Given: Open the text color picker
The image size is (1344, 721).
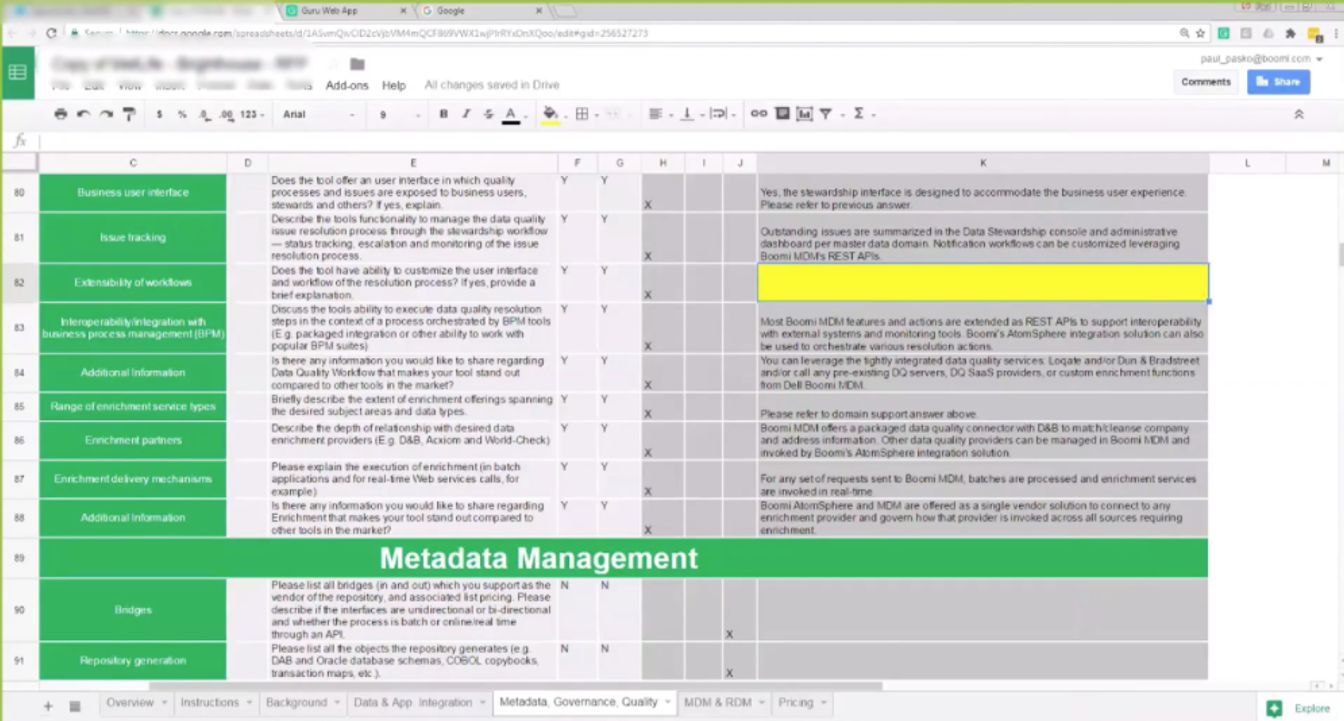Looking at the screenshot, I should [x=511, y=114].
